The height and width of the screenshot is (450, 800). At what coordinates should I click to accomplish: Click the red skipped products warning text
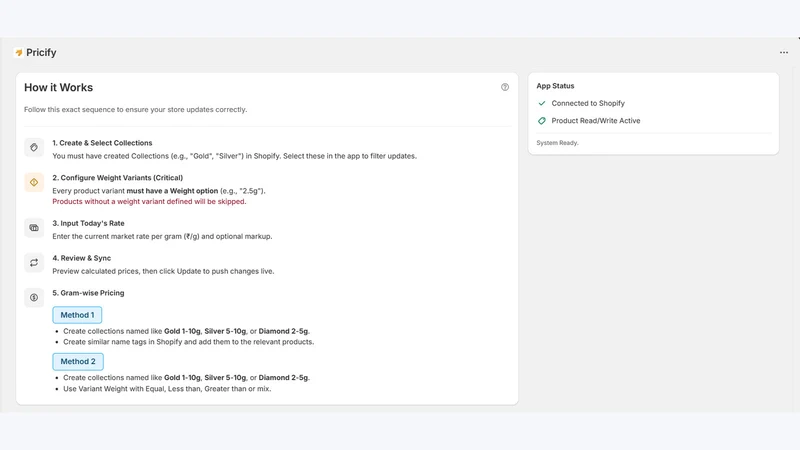tap(149, 202)
